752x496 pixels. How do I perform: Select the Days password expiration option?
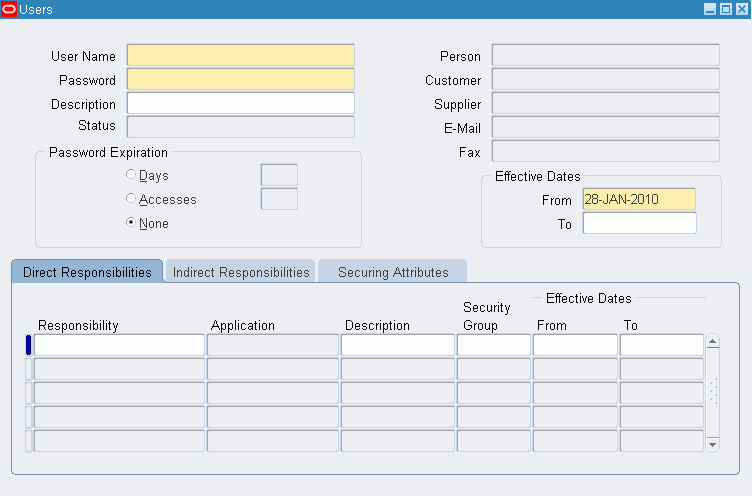(x=130, y=174)
